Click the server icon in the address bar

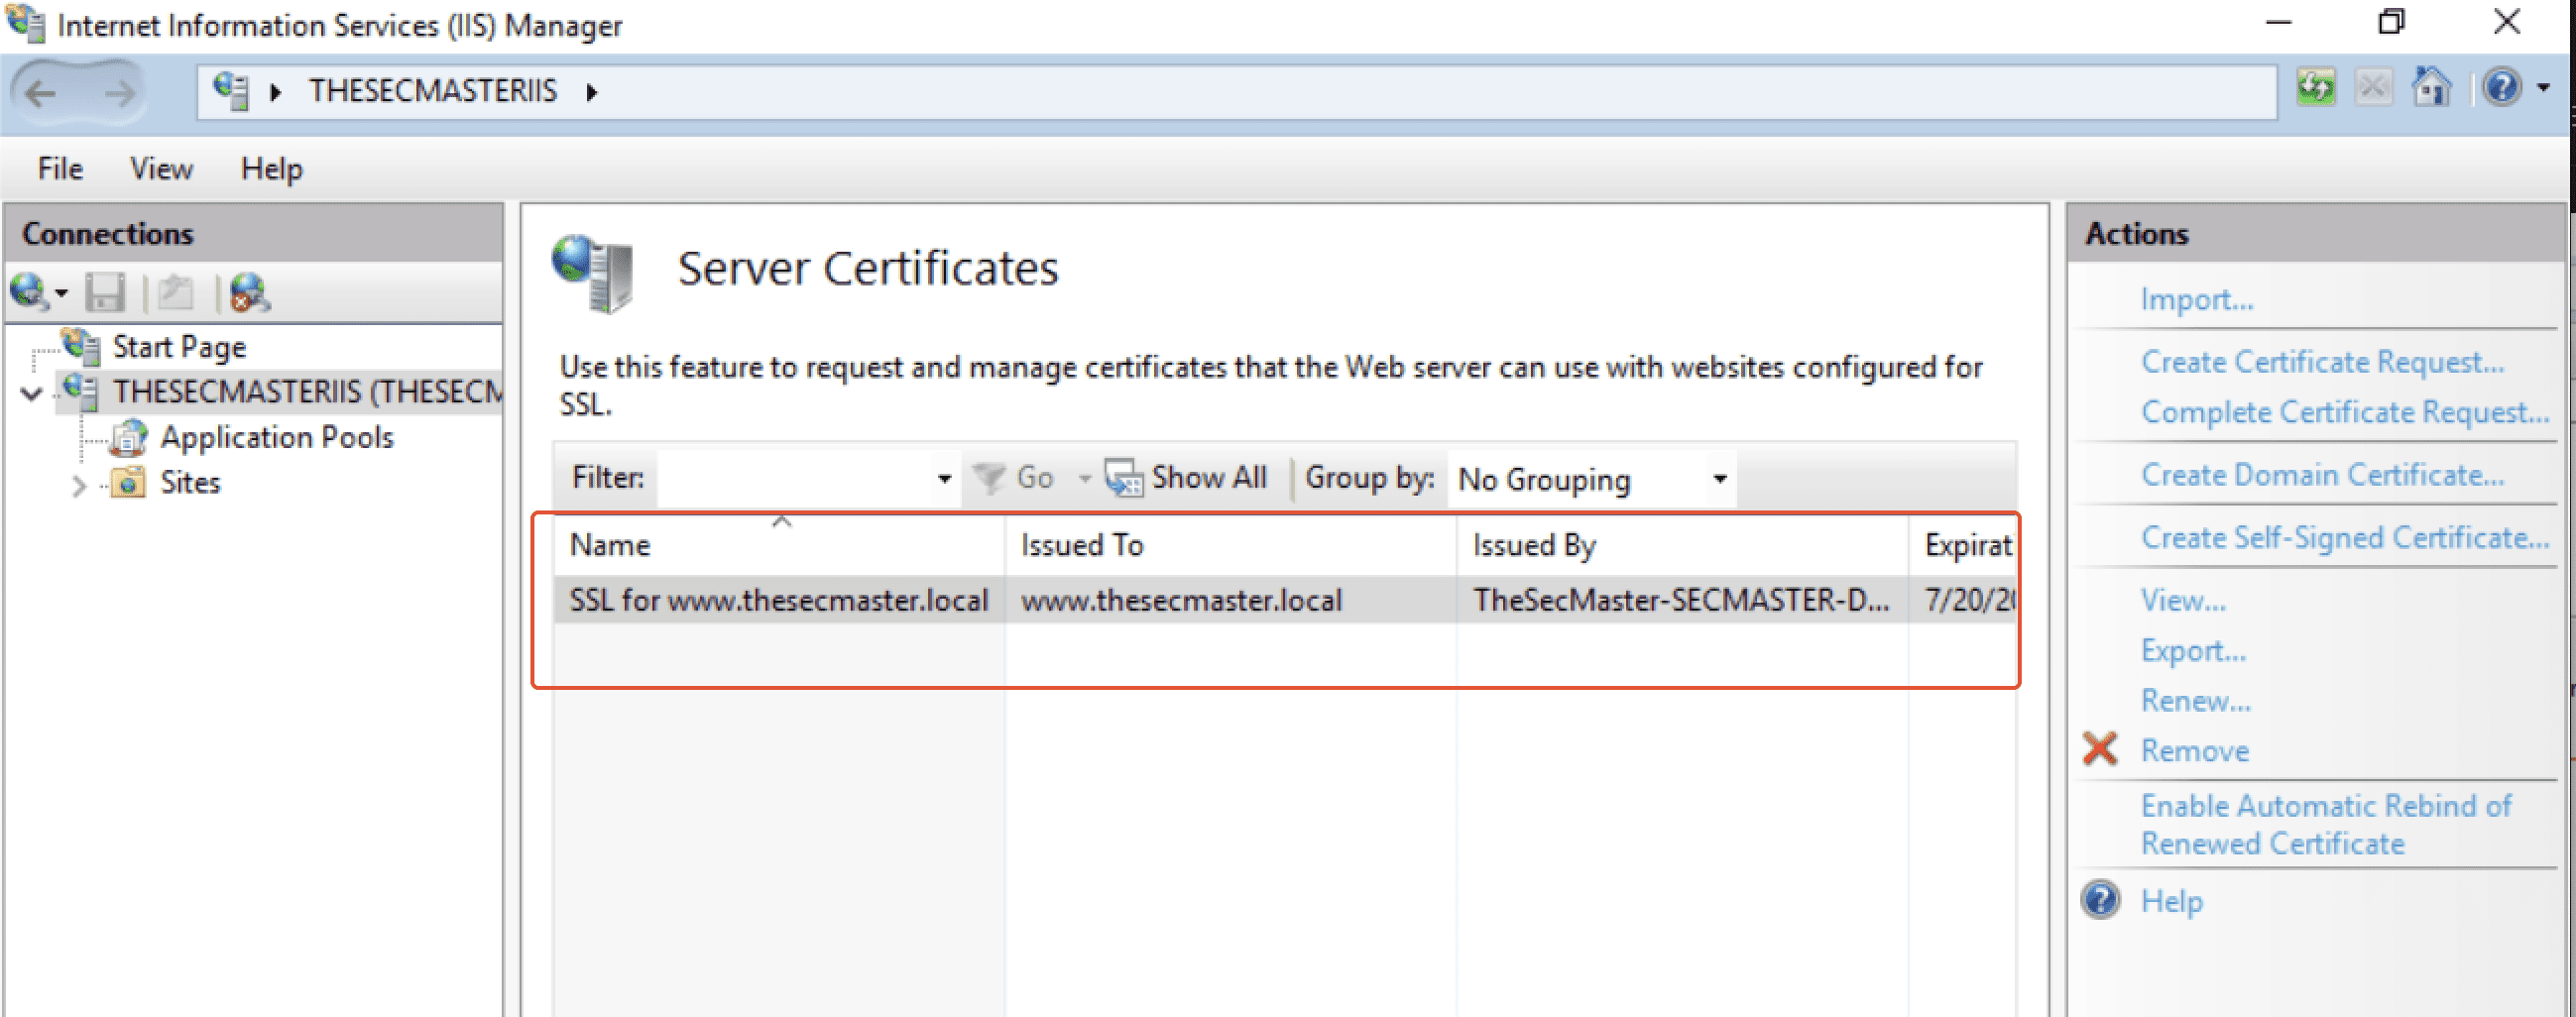click(x=231, y=91)
